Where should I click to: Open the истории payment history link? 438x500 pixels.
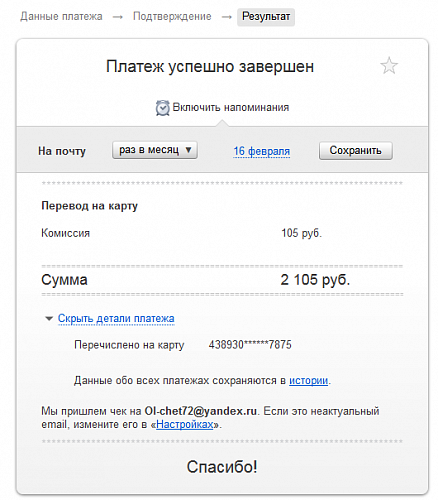(309, 380)
